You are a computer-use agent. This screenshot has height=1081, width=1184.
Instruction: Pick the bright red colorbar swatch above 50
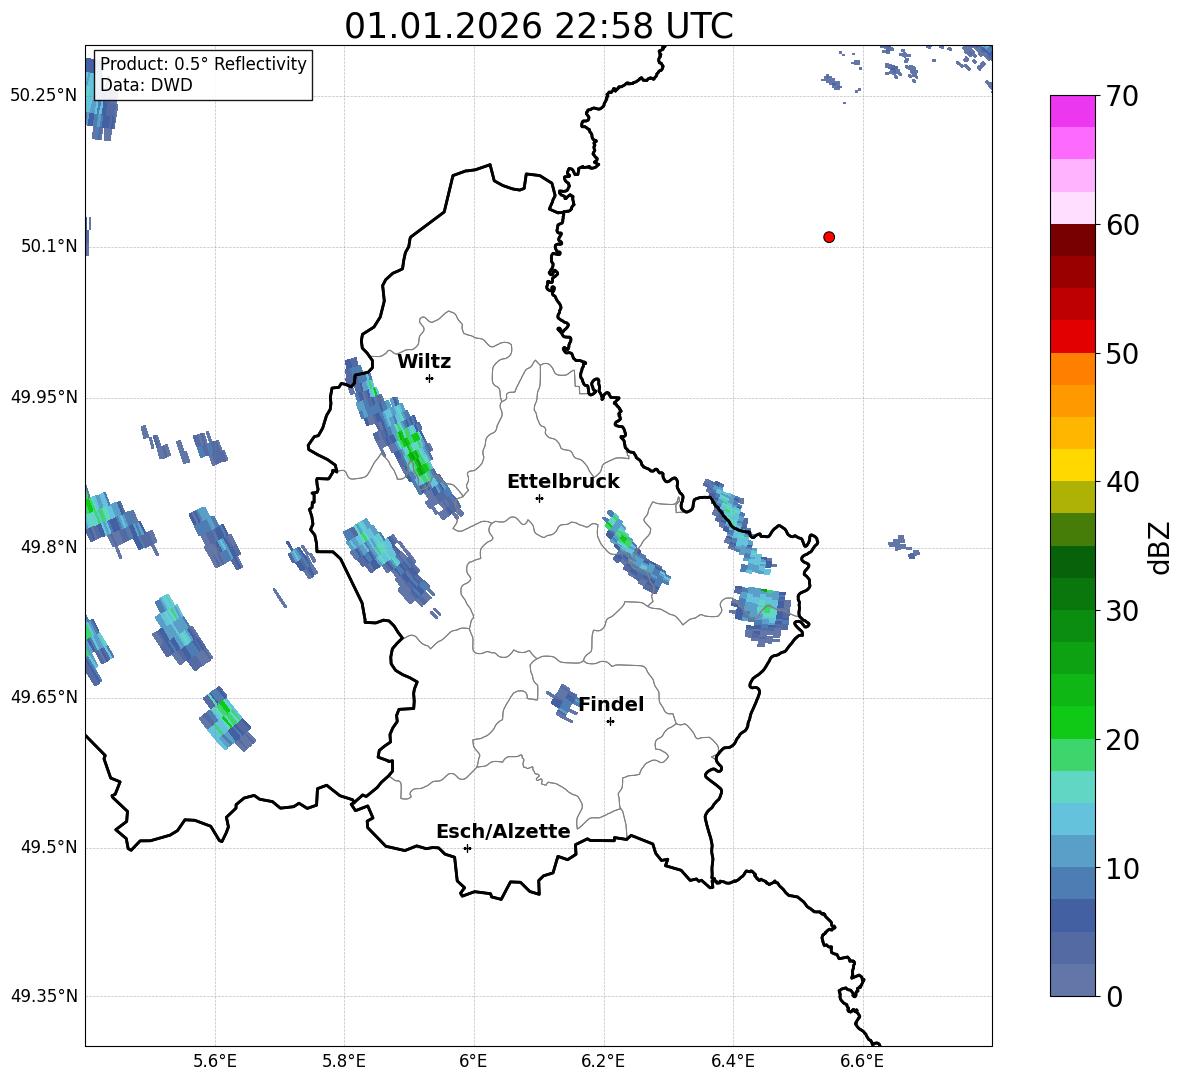1072,337
